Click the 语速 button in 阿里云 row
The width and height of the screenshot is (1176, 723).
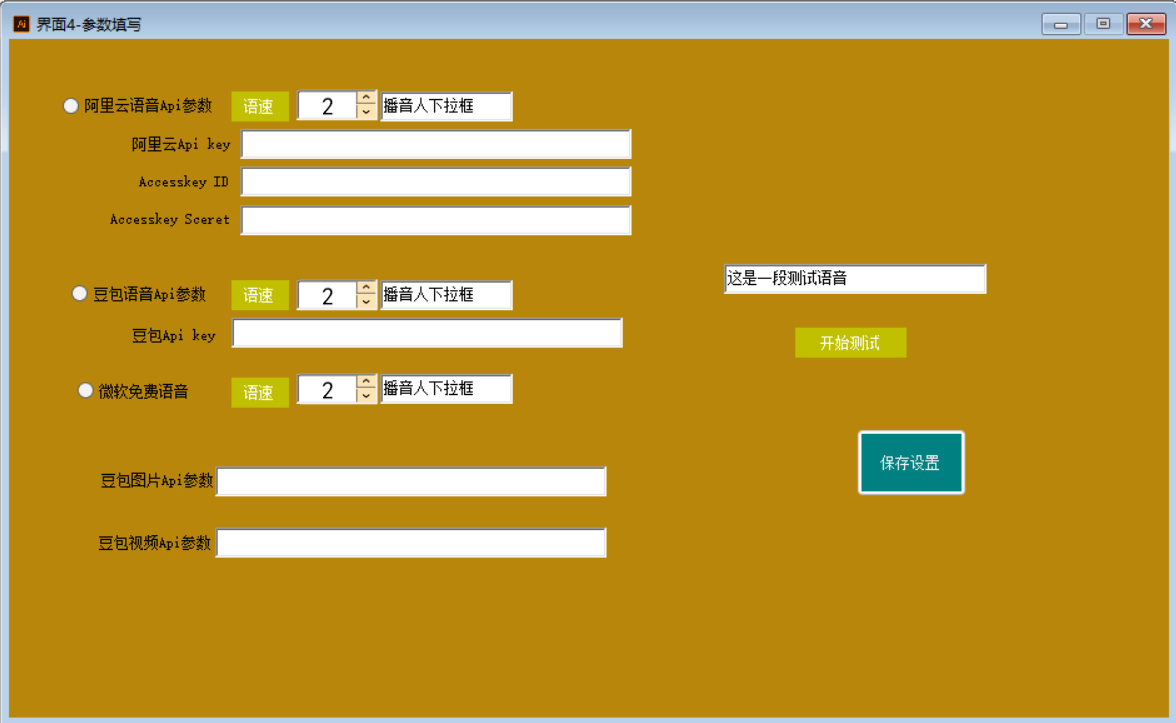tap(260, 107)
